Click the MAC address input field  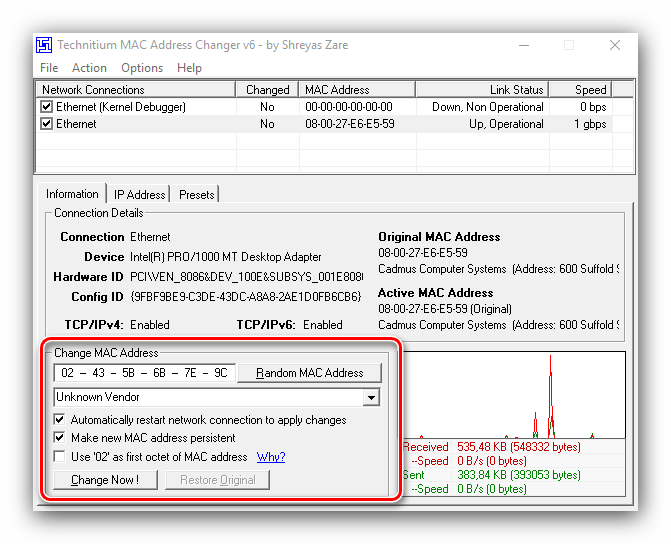(x=145, y=373)
